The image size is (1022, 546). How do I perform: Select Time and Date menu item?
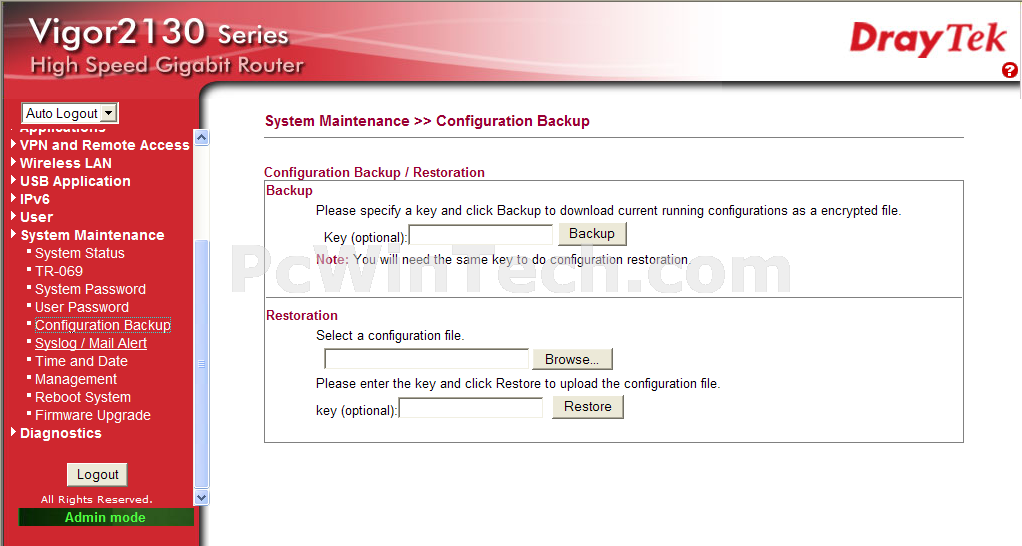coord(81,361)
